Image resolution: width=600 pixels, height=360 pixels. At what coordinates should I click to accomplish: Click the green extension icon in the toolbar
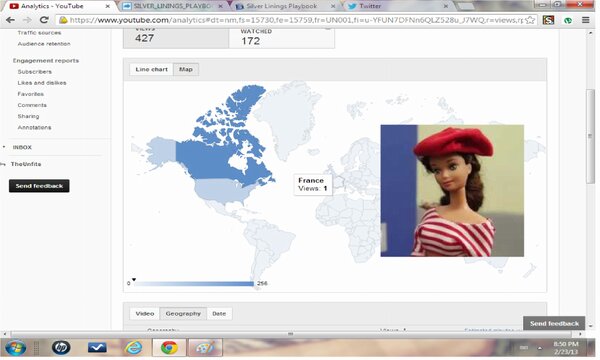click(x=568, y=20)
